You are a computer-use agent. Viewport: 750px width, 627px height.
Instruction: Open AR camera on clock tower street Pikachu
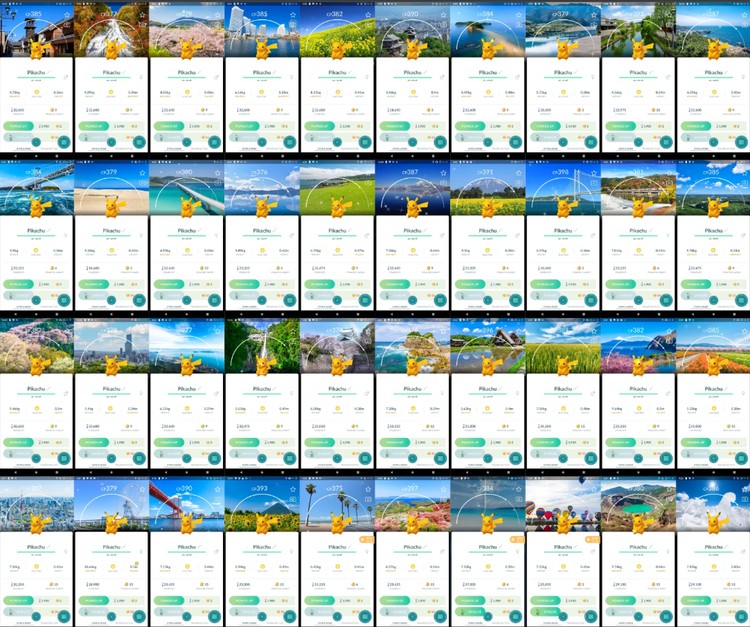(x=67, y=25)
